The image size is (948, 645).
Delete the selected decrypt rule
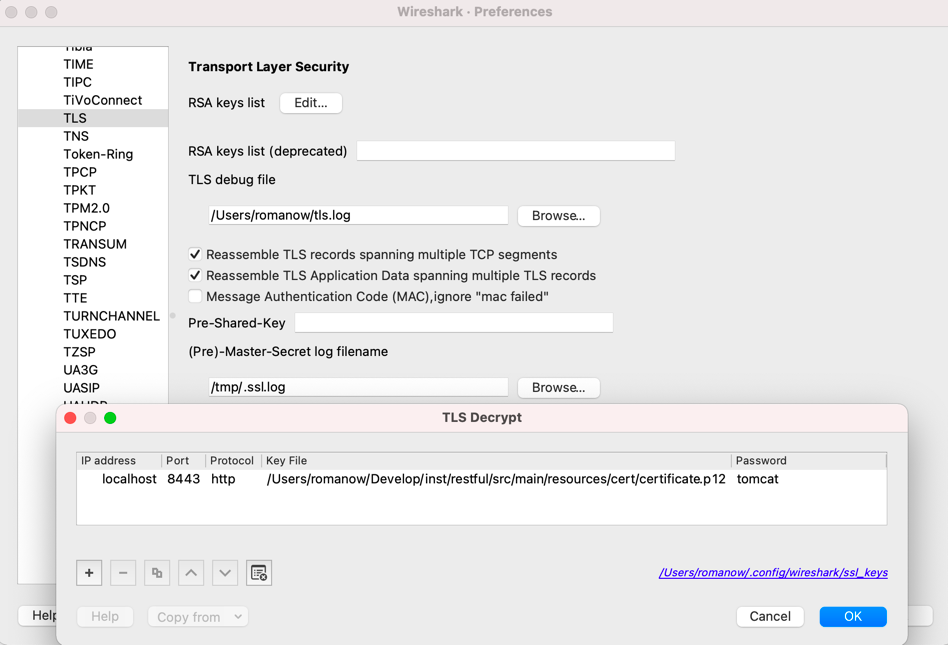click(x=122, y=572)
